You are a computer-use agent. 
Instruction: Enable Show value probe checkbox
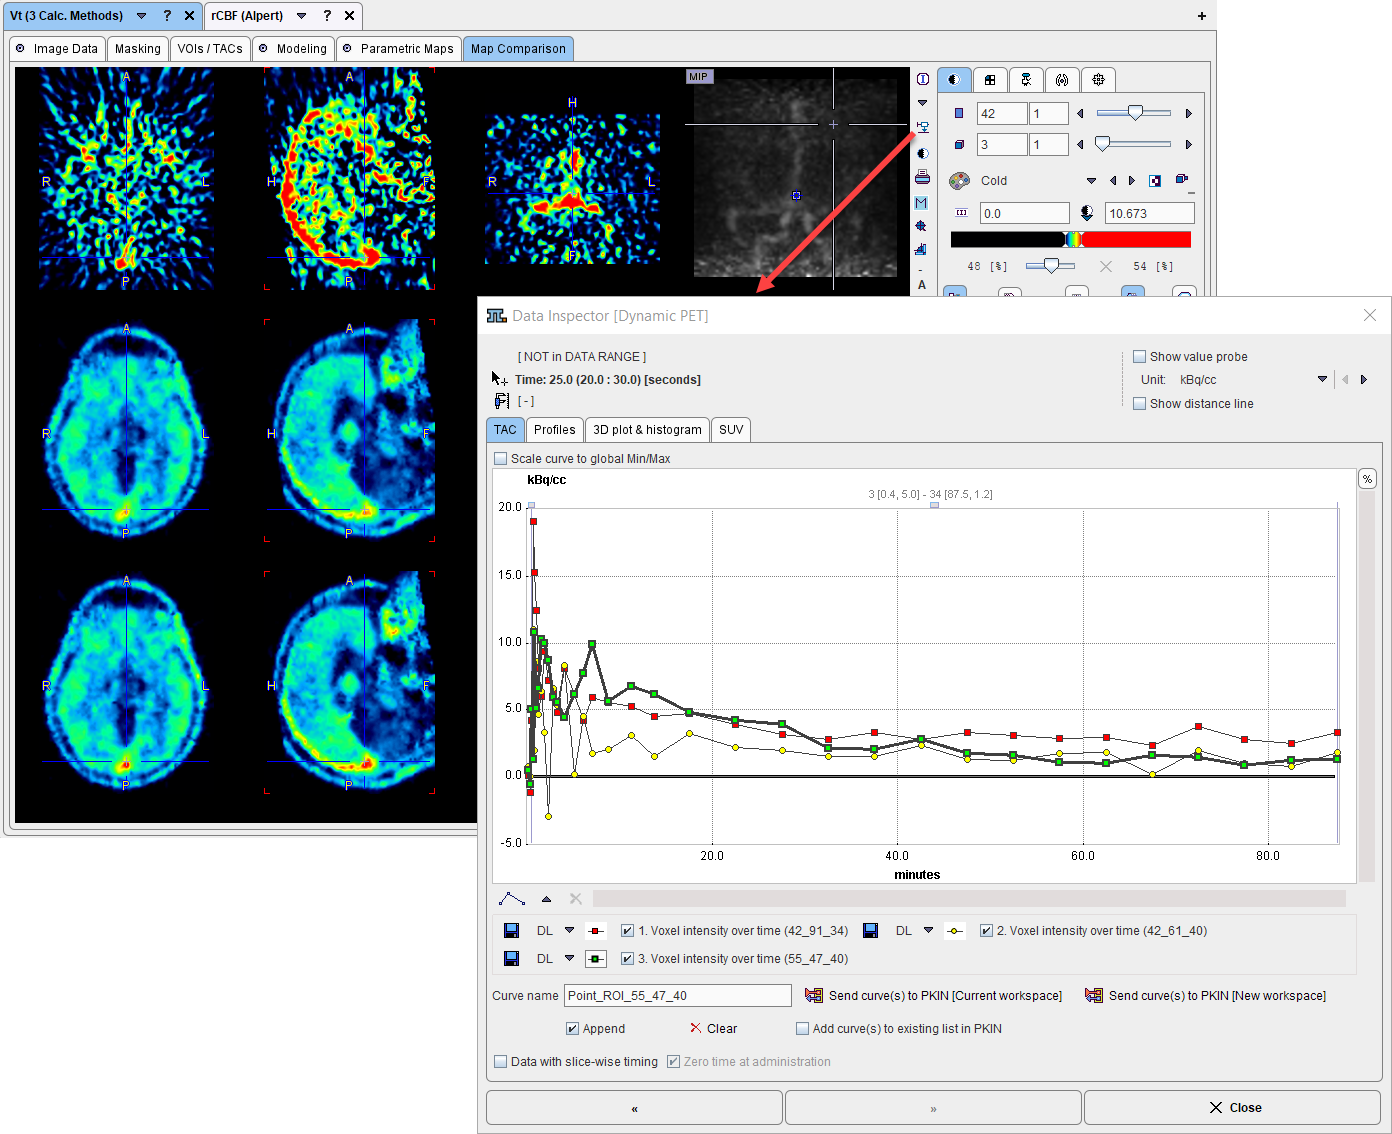pos(1139,357)
